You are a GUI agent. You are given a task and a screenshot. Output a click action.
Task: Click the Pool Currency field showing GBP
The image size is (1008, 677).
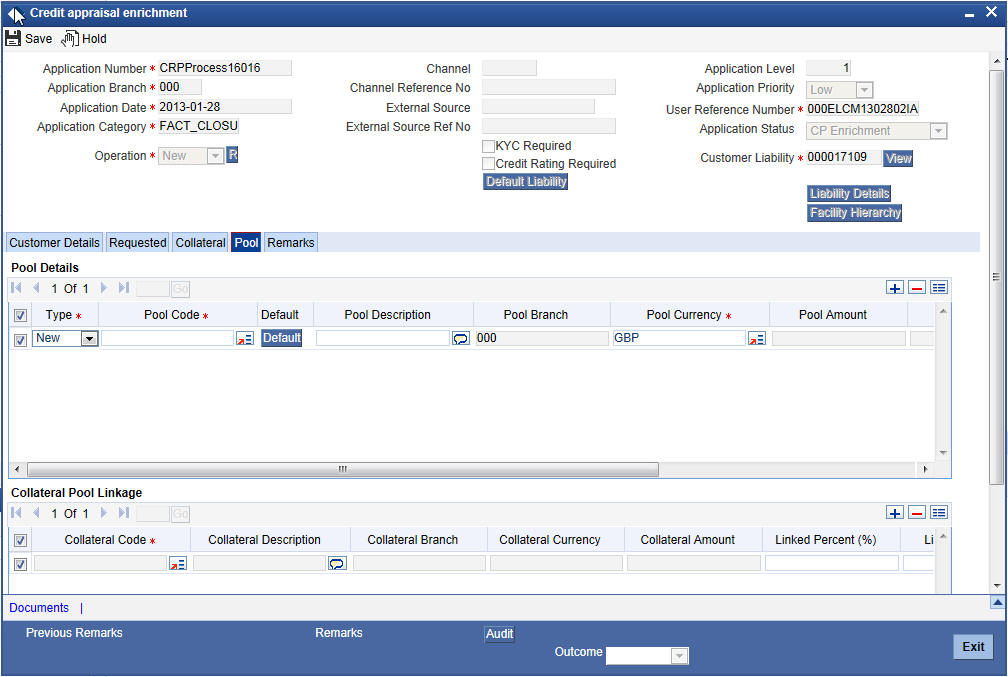[679, 338]
